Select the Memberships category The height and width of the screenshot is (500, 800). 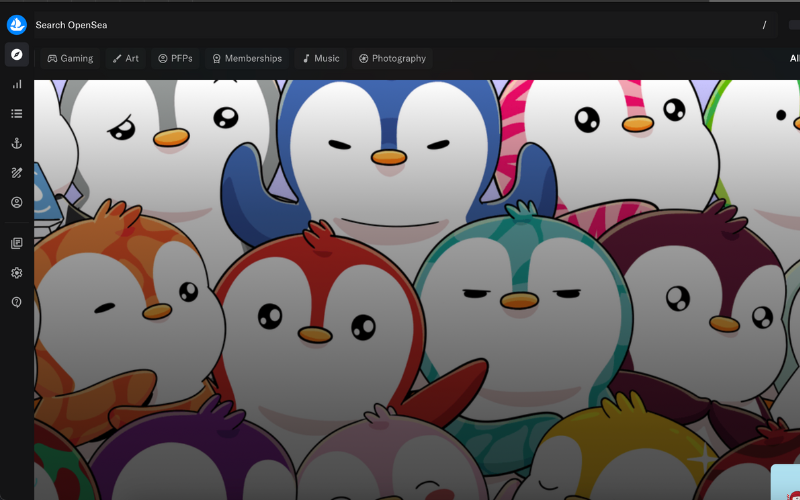point(247,58)
